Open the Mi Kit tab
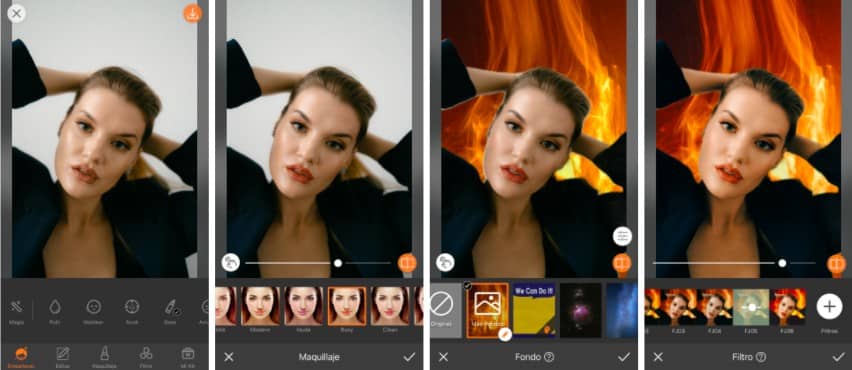 point(187,357)
